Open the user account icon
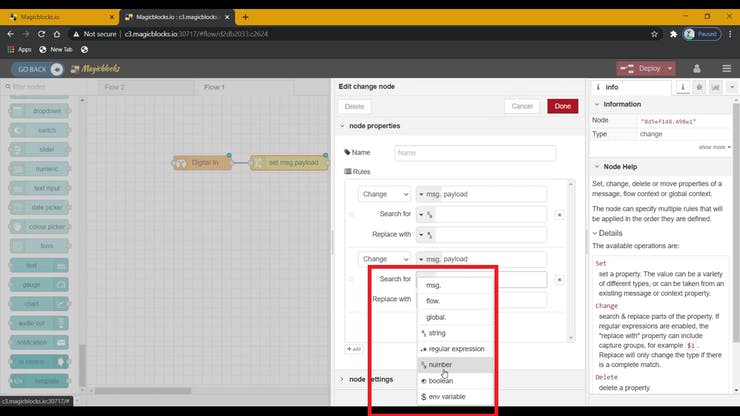The width and height of the screenshot is (740, 416). [x=697, y=69]
